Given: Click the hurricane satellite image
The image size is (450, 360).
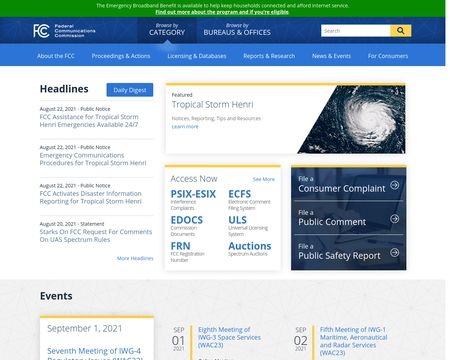Looking at the screenshot, I should (352, 119).
